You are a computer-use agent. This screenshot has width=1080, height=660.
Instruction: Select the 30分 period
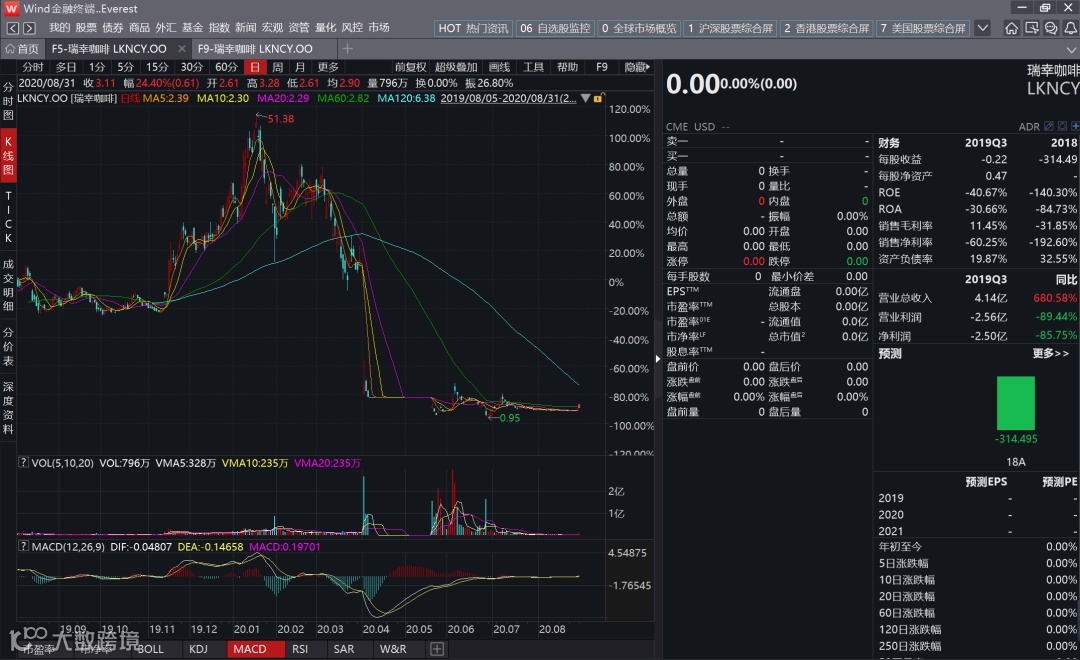191,67
